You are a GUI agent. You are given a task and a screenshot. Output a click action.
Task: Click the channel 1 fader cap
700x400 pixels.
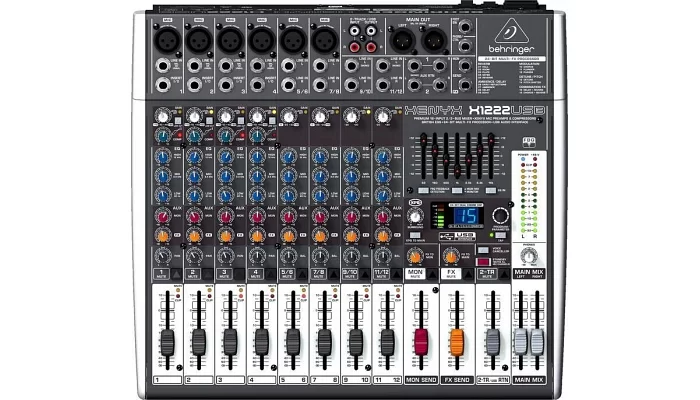(x=167, y=342)
